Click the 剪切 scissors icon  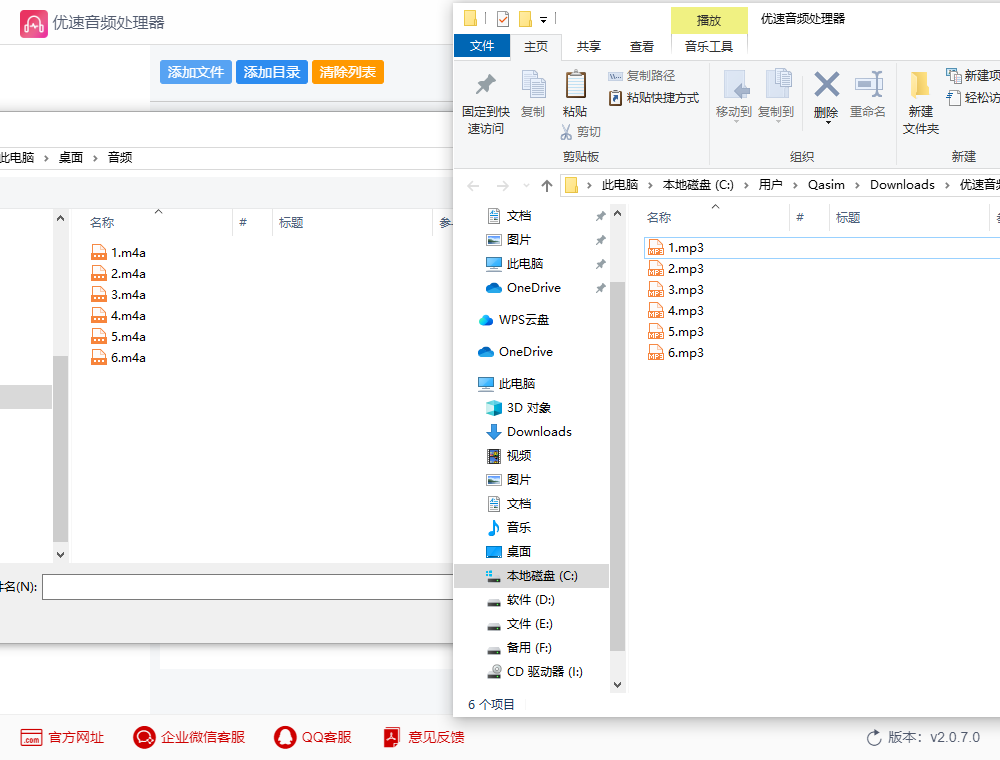pyautogui.click(x=566, y=132)
